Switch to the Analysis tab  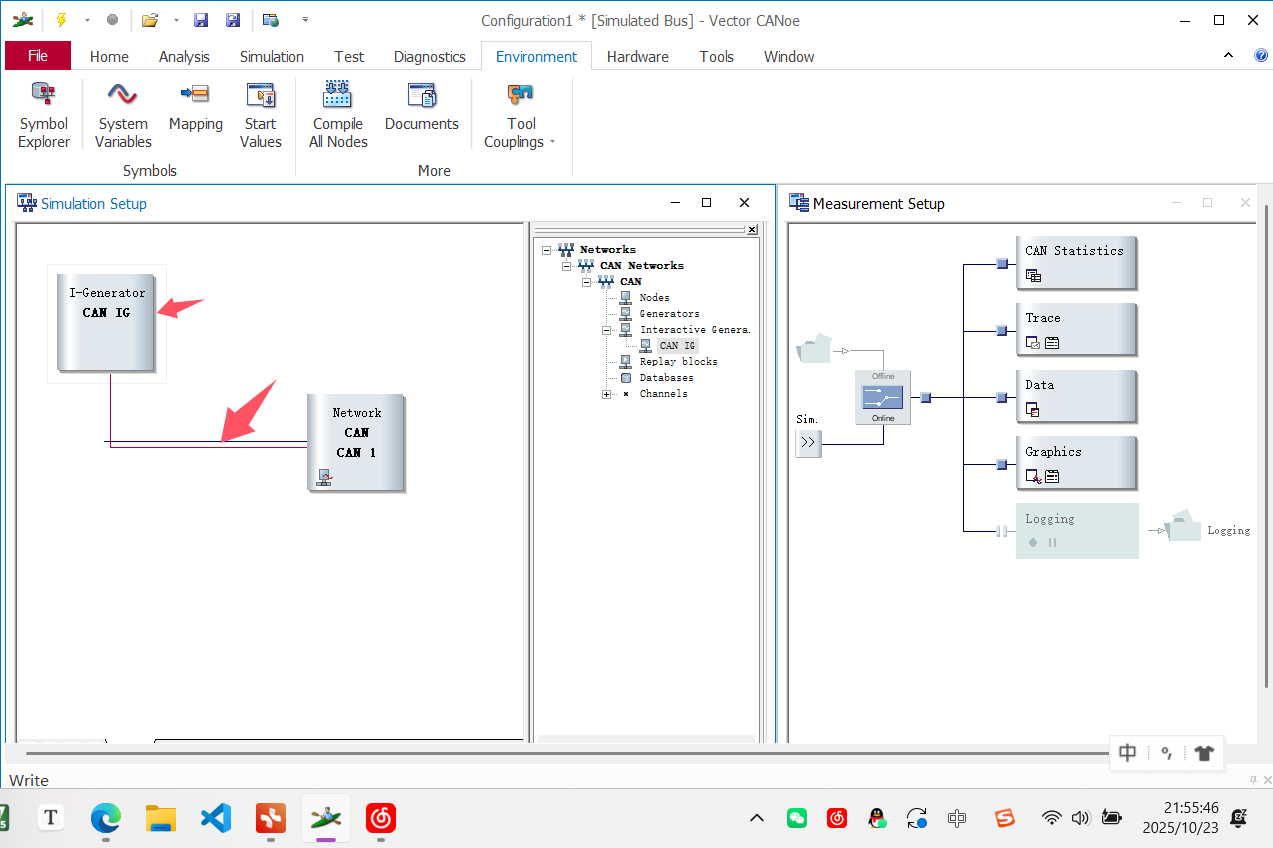184,57
